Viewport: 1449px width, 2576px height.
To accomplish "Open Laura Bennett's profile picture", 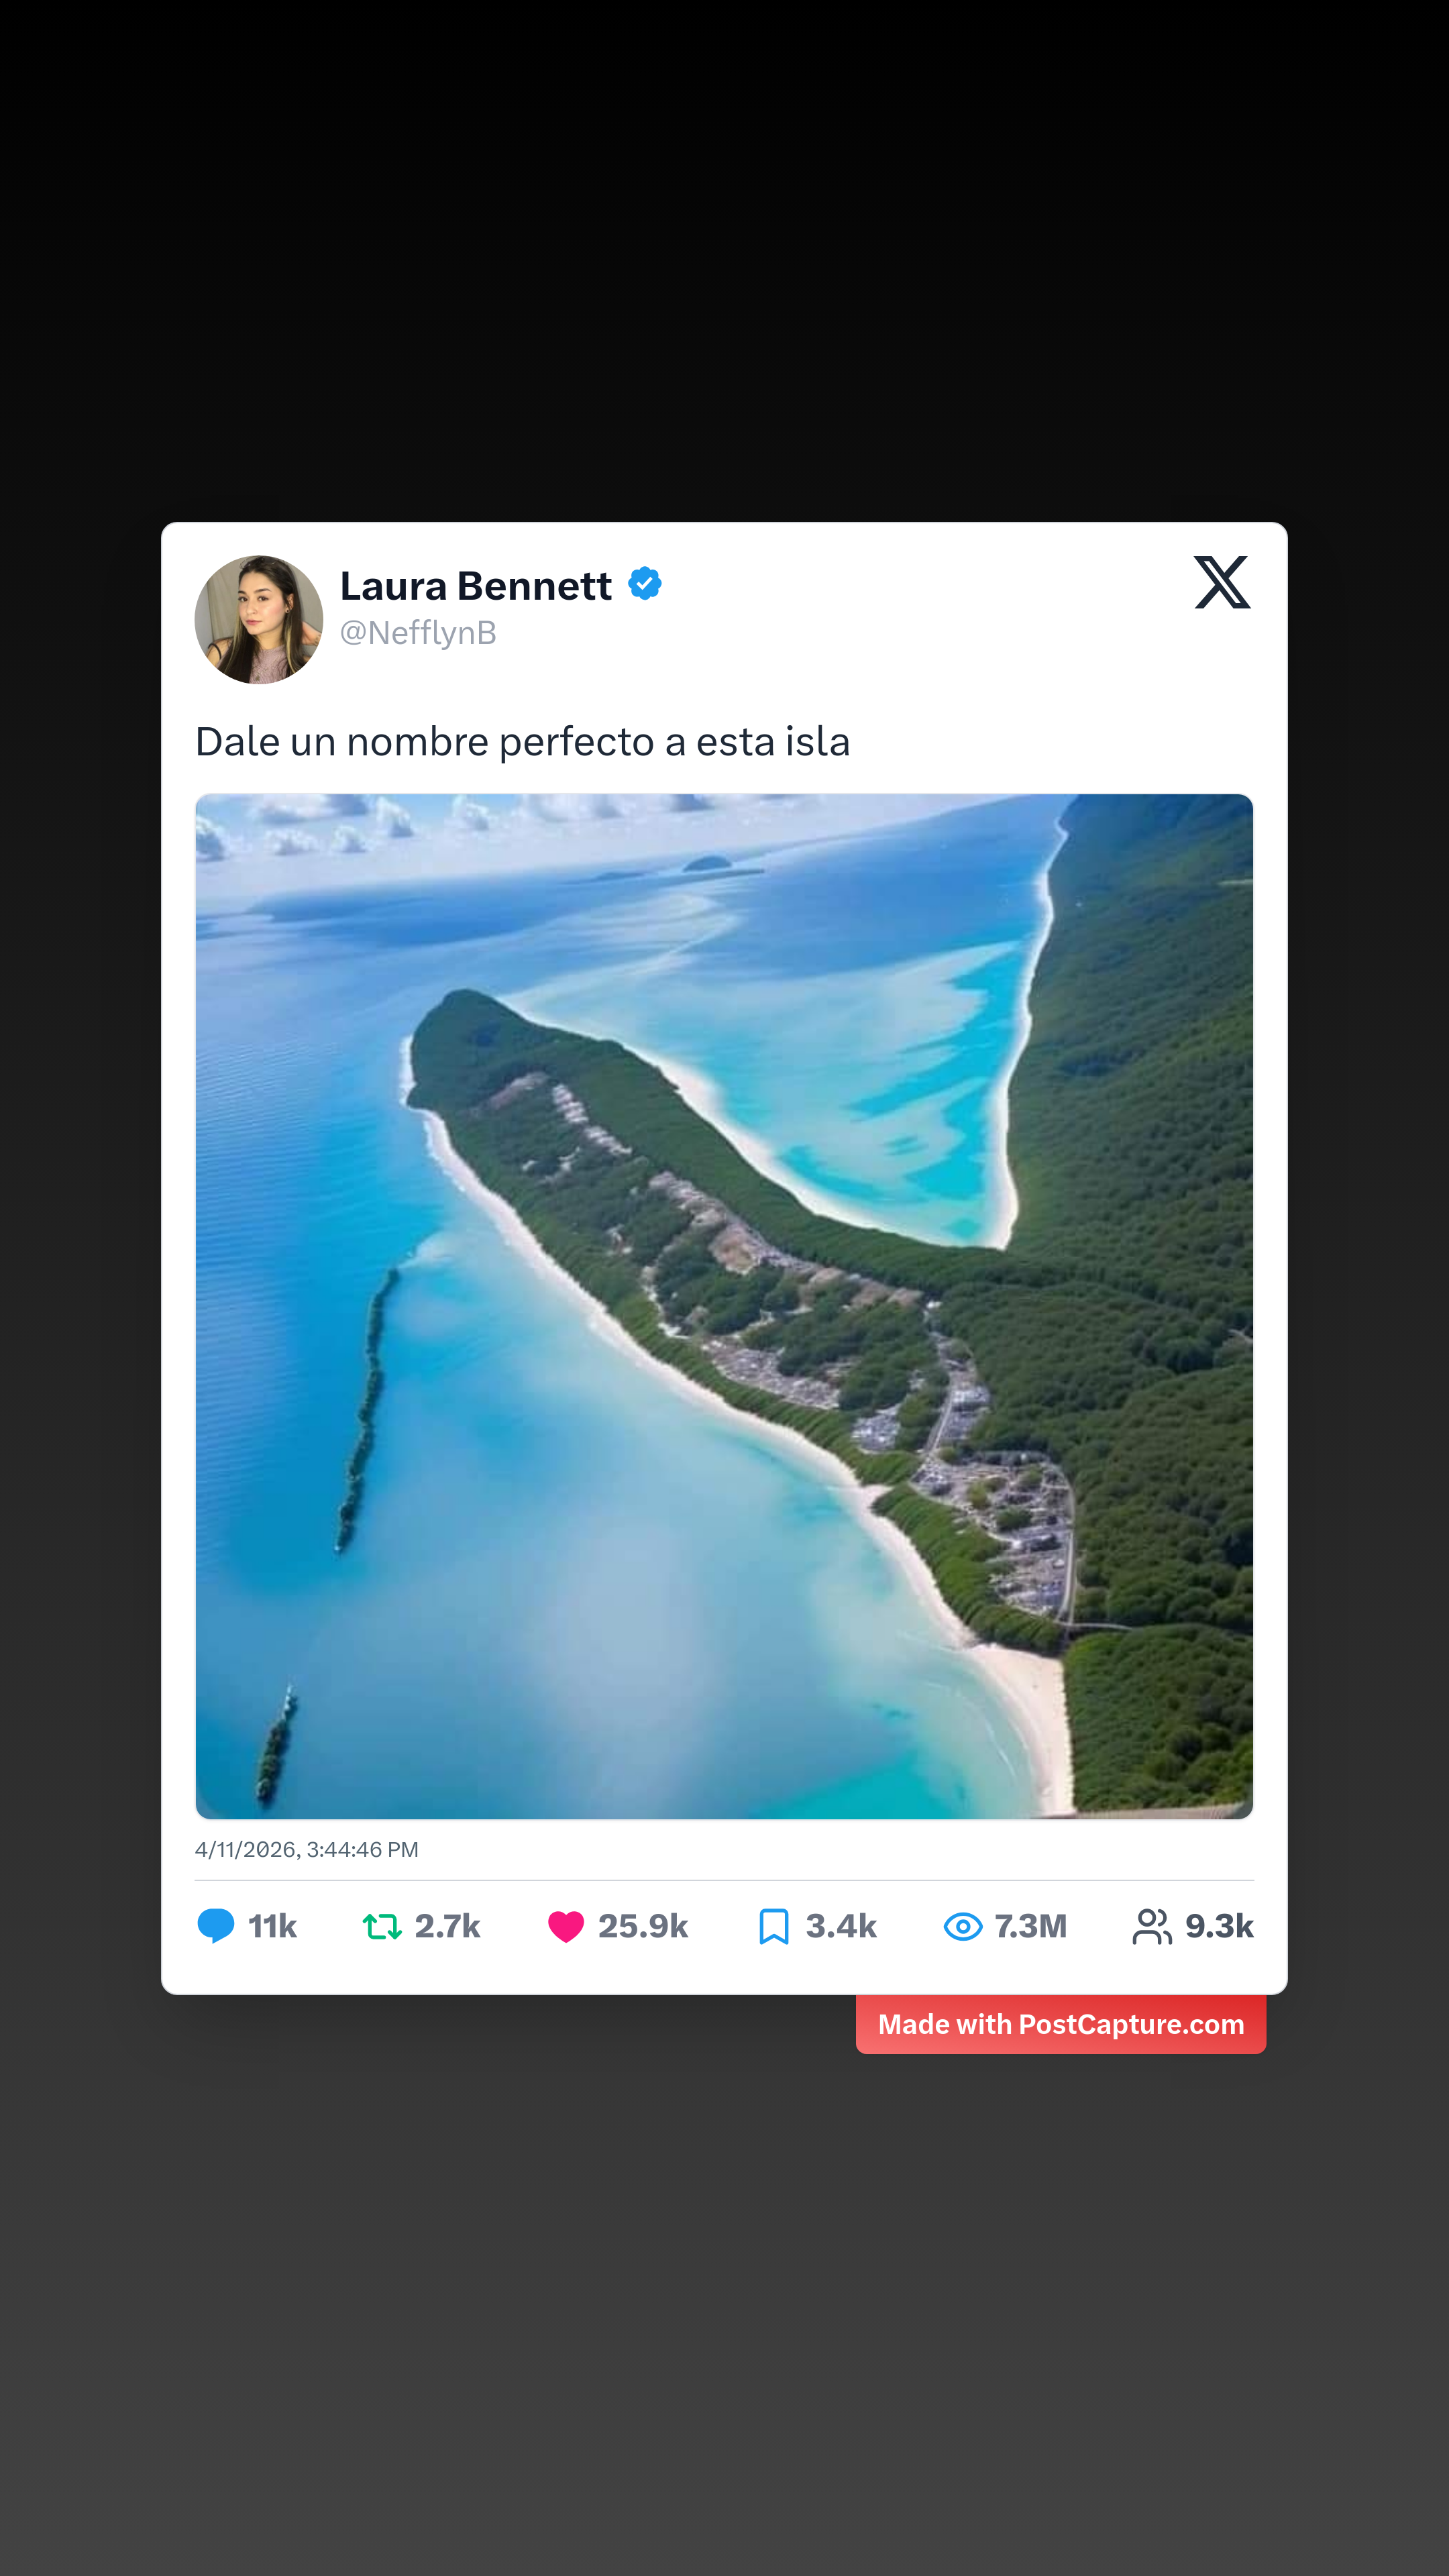I will coord(258,620).
